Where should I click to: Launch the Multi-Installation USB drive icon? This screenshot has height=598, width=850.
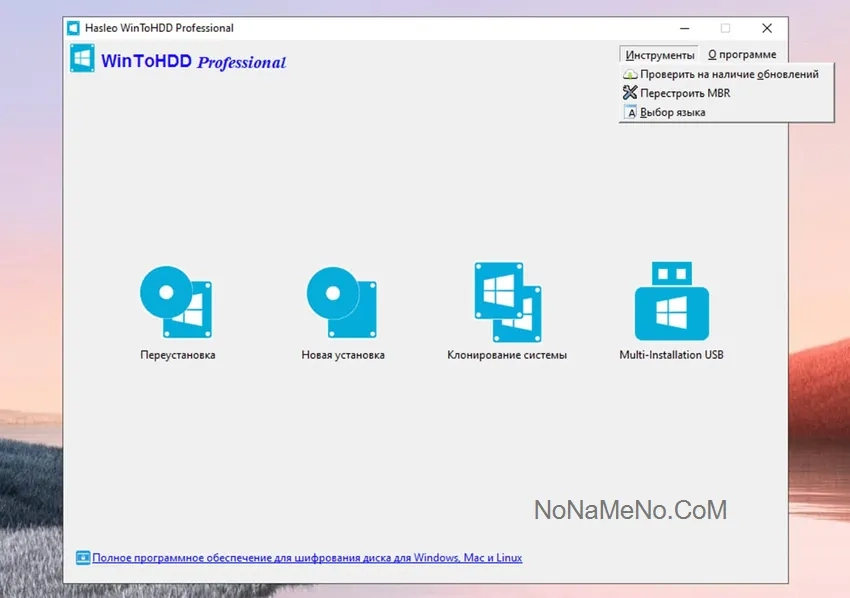pyautogui.click(x=671, y=301)
